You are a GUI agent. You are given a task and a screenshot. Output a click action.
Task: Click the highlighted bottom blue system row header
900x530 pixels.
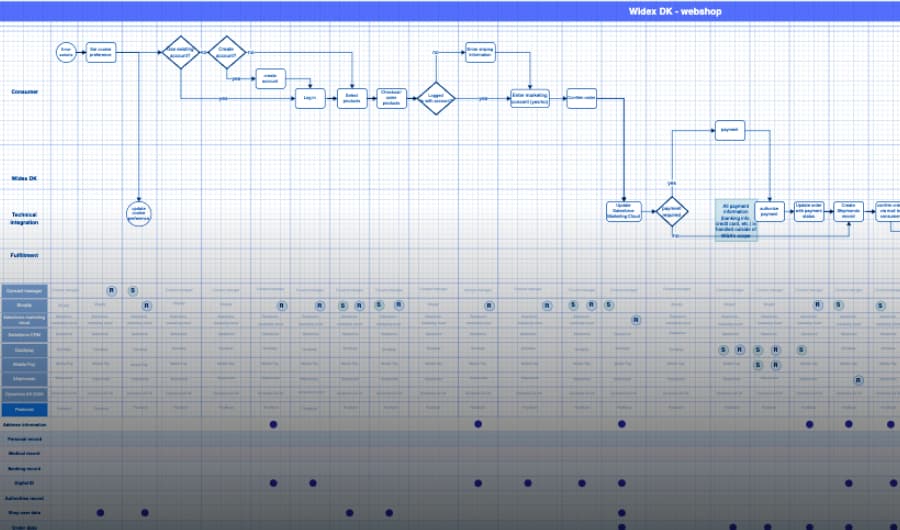25,409
